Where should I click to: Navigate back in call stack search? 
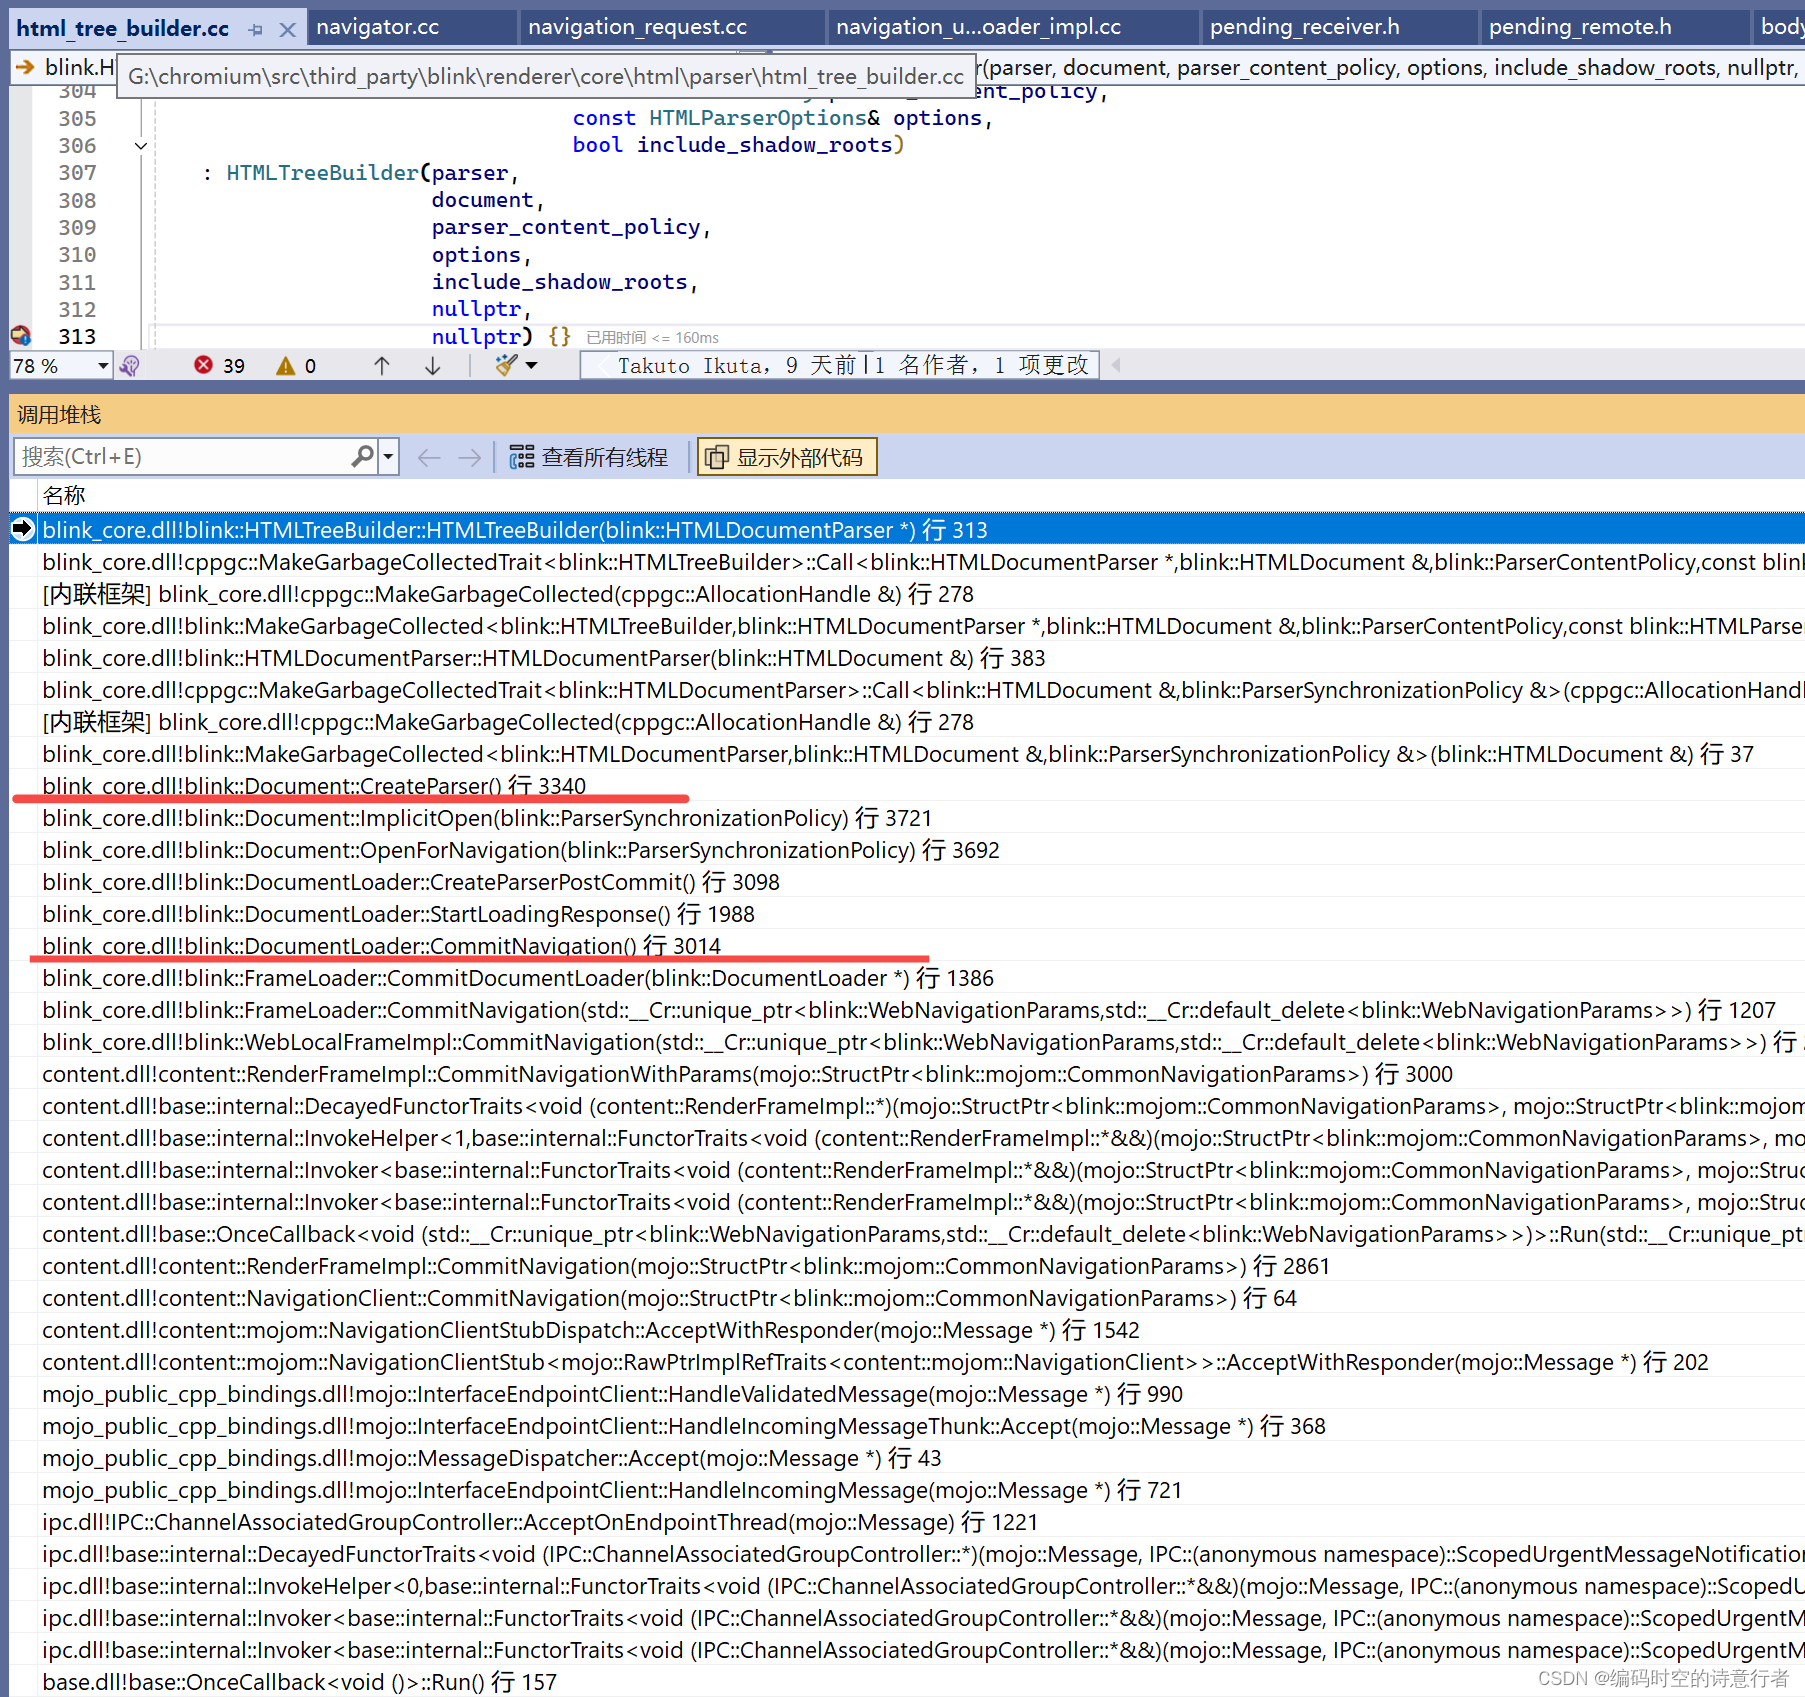coord(429,458)
